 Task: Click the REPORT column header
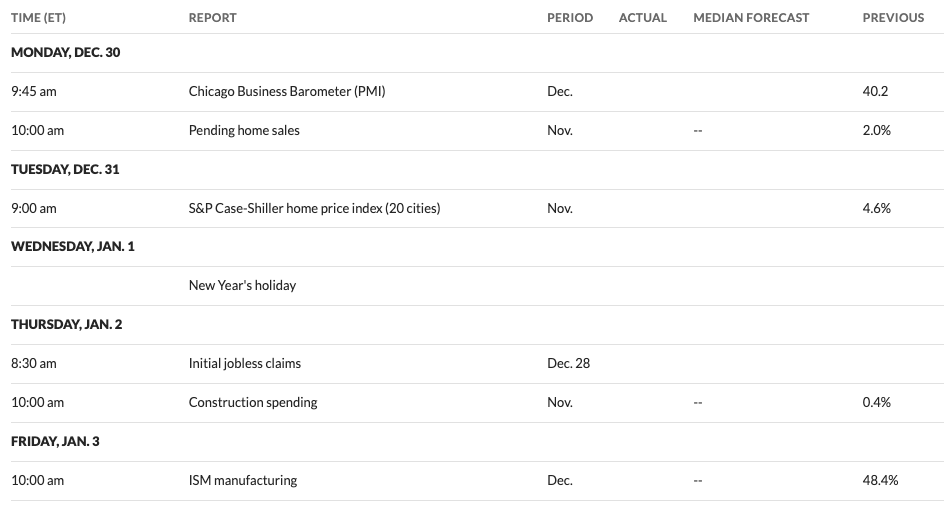pos(212,17)
